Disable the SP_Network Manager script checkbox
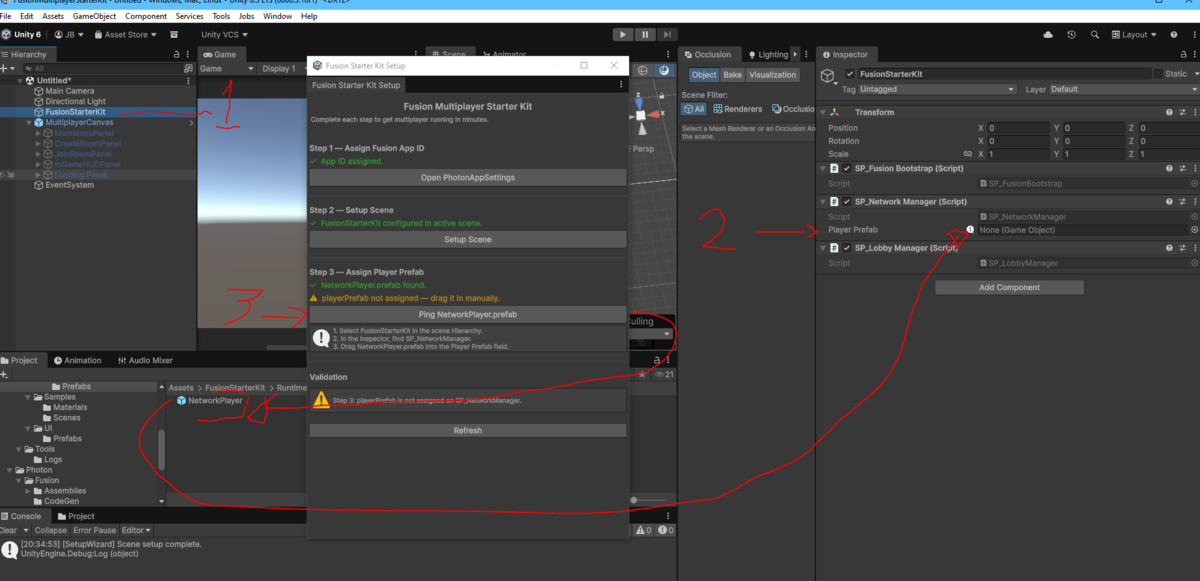The image size is (1200, 581). [846, 202]
